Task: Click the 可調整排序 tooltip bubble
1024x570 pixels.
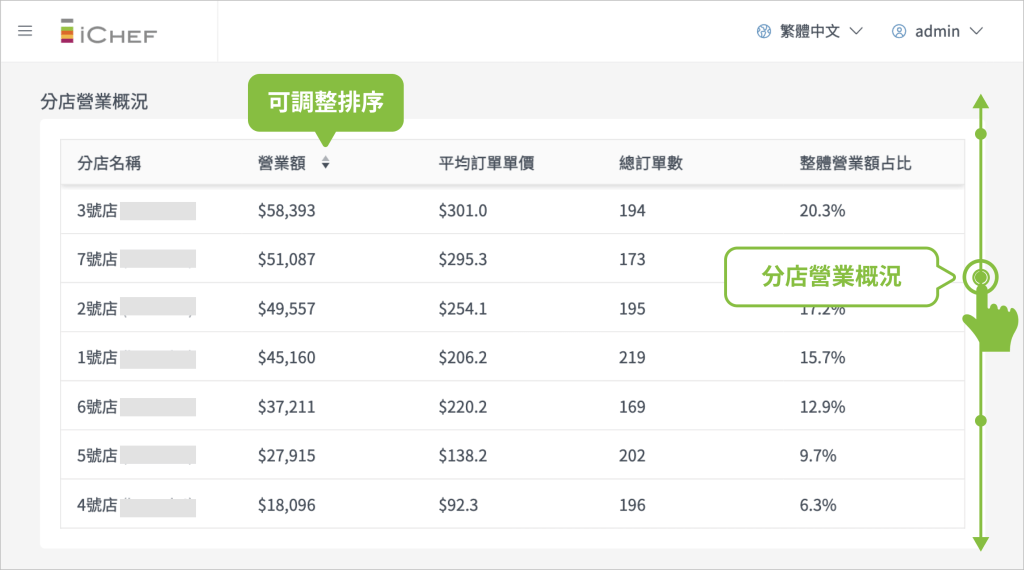Action: coord(325,102)
